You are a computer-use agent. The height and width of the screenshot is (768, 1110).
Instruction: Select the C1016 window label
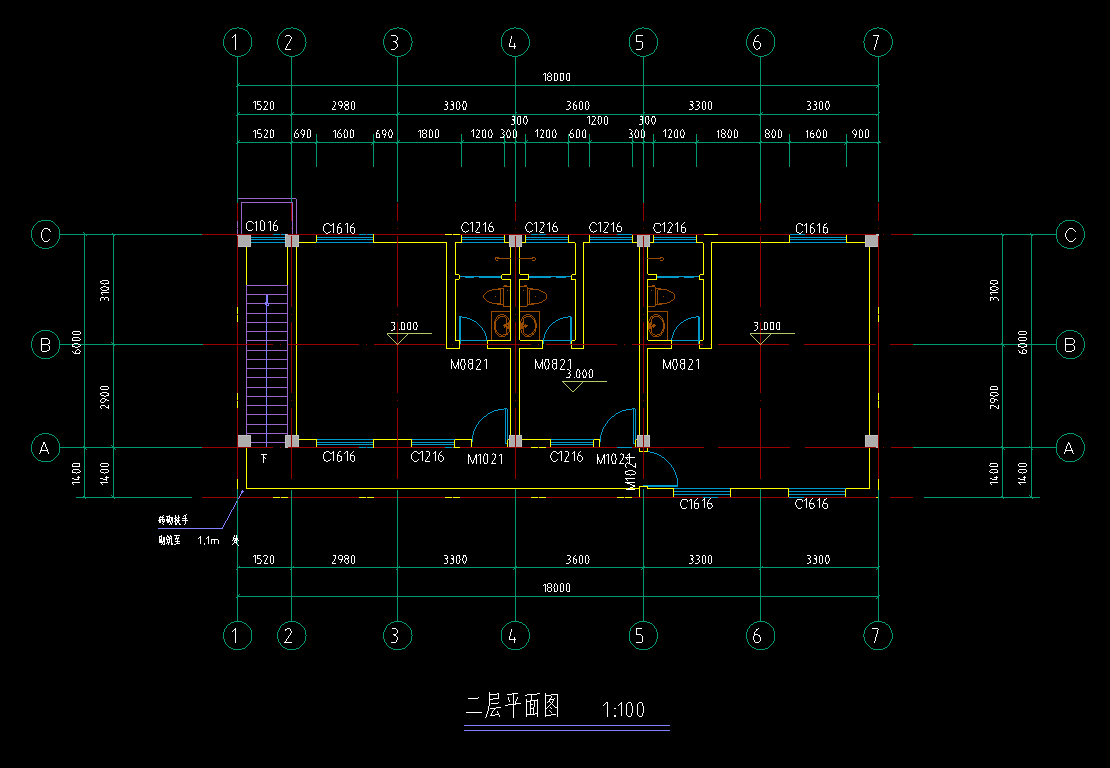click(262, 227)
